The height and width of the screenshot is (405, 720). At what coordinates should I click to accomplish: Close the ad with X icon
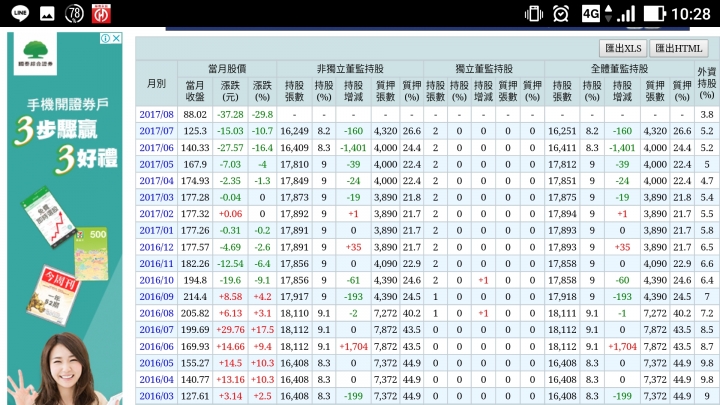(117, 39)
